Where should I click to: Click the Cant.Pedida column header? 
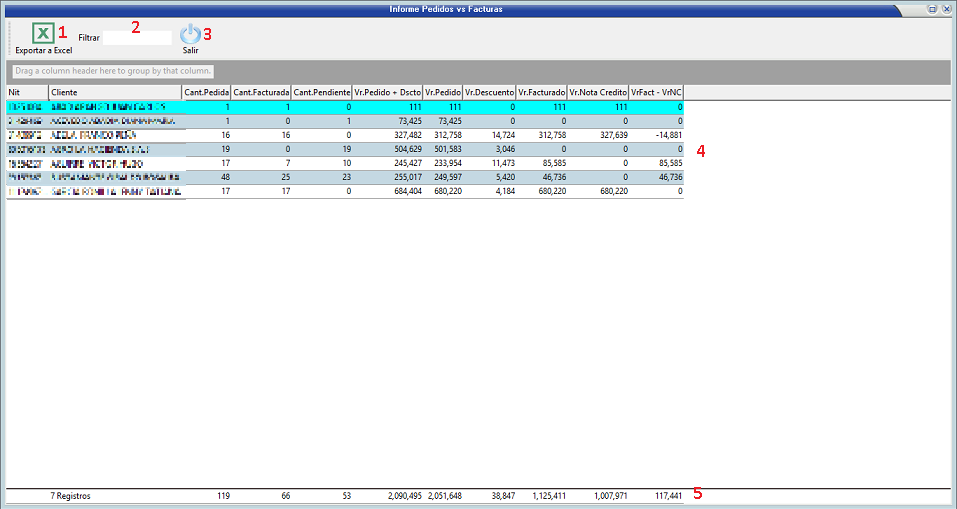(207, 92)
